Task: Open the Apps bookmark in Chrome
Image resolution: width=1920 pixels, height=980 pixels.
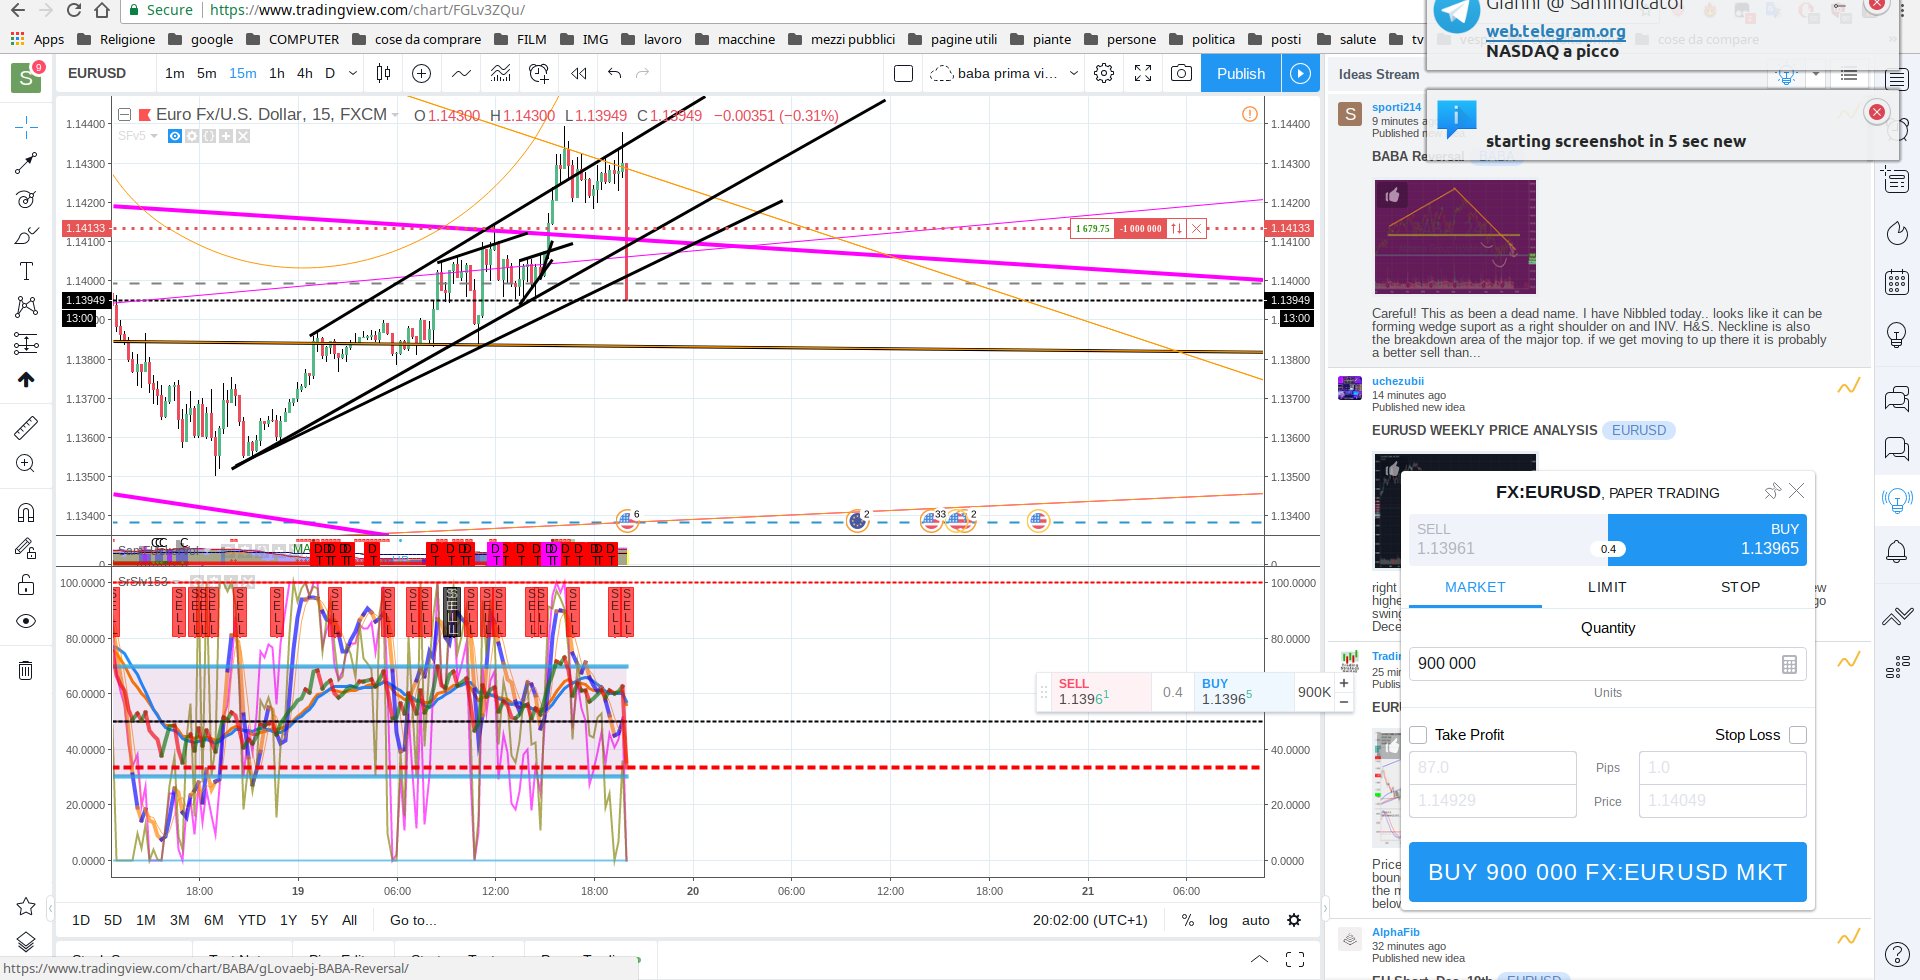Action: pos(37,39)
